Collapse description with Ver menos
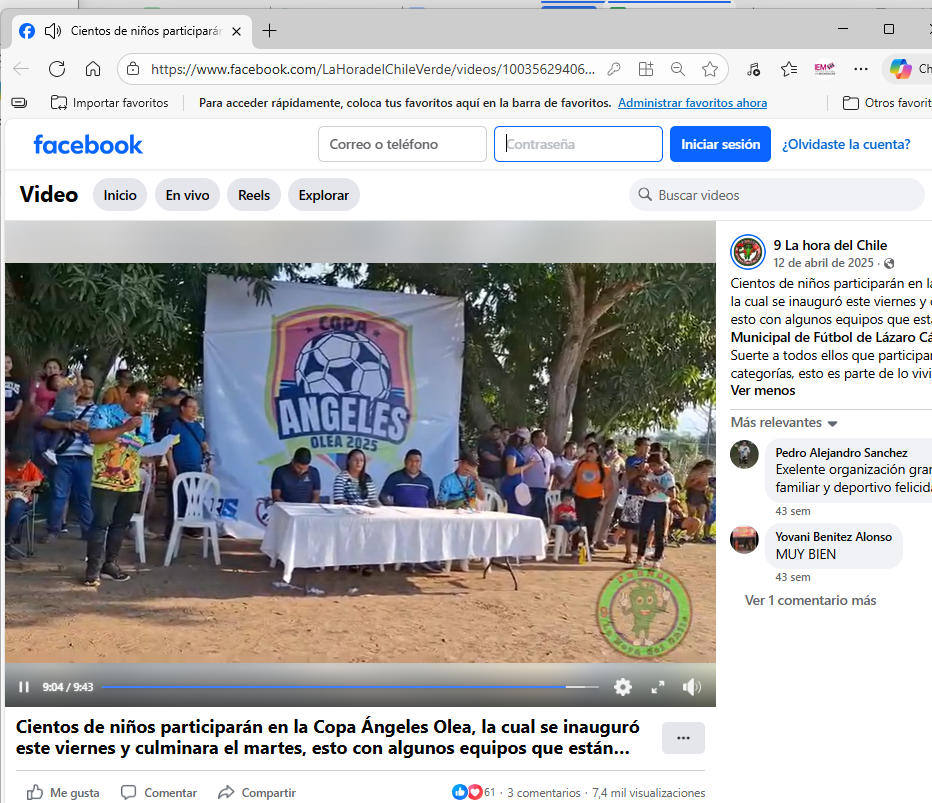 click(763, 391)
